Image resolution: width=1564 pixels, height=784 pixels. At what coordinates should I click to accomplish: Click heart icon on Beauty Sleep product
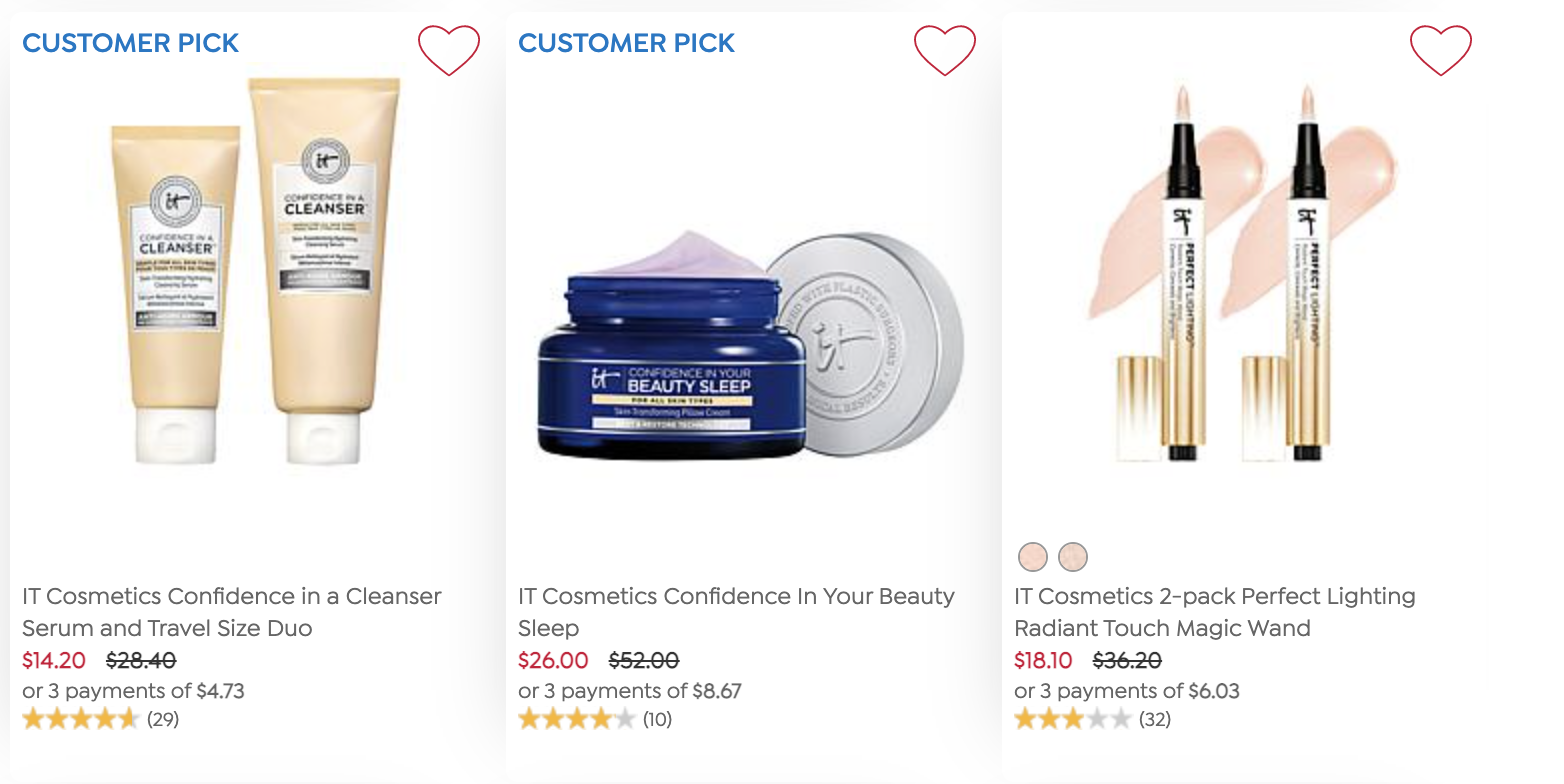point(945,49)
